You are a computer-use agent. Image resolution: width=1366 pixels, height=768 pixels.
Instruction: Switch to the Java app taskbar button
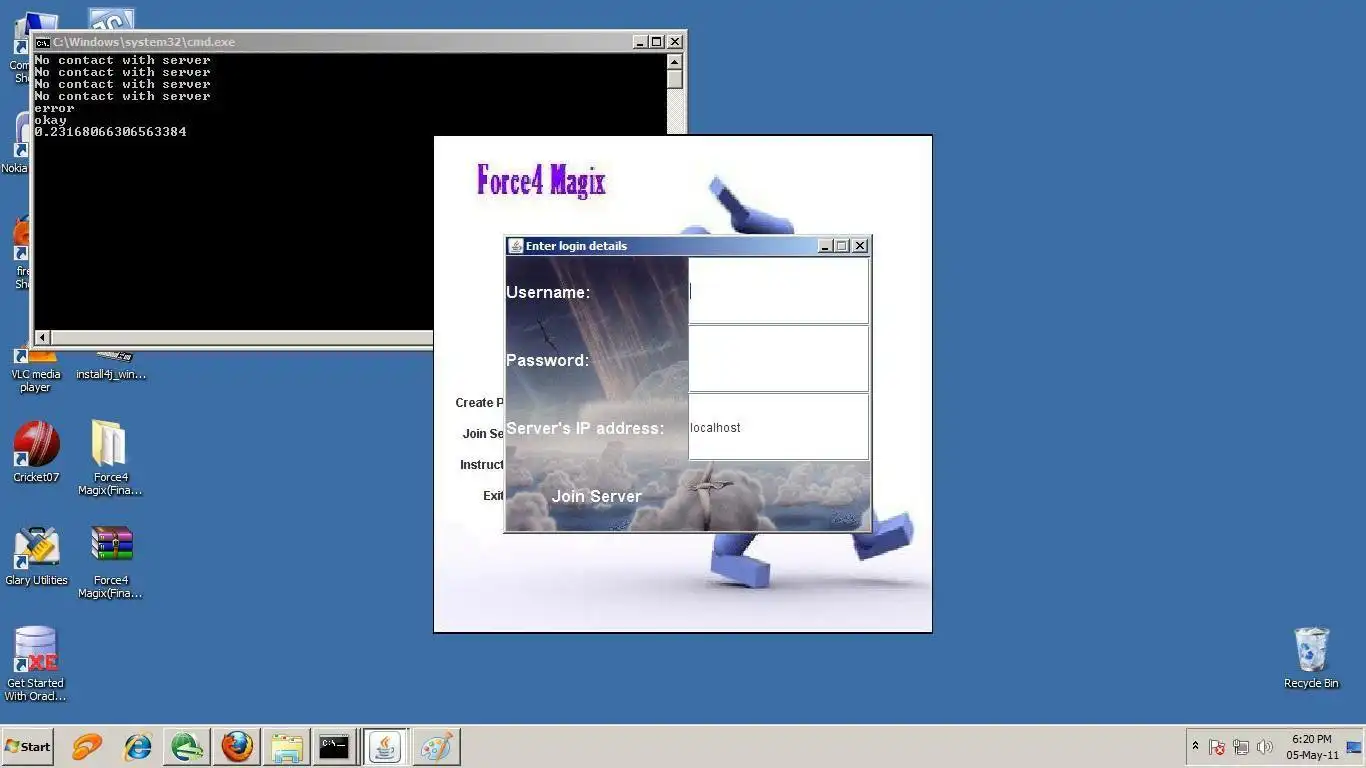point(385,747)
